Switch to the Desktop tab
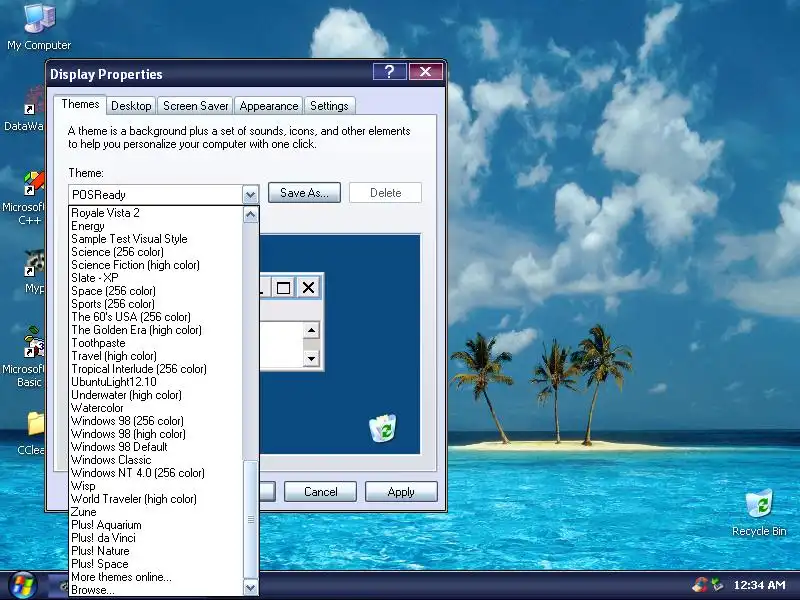 coord(131,106)
